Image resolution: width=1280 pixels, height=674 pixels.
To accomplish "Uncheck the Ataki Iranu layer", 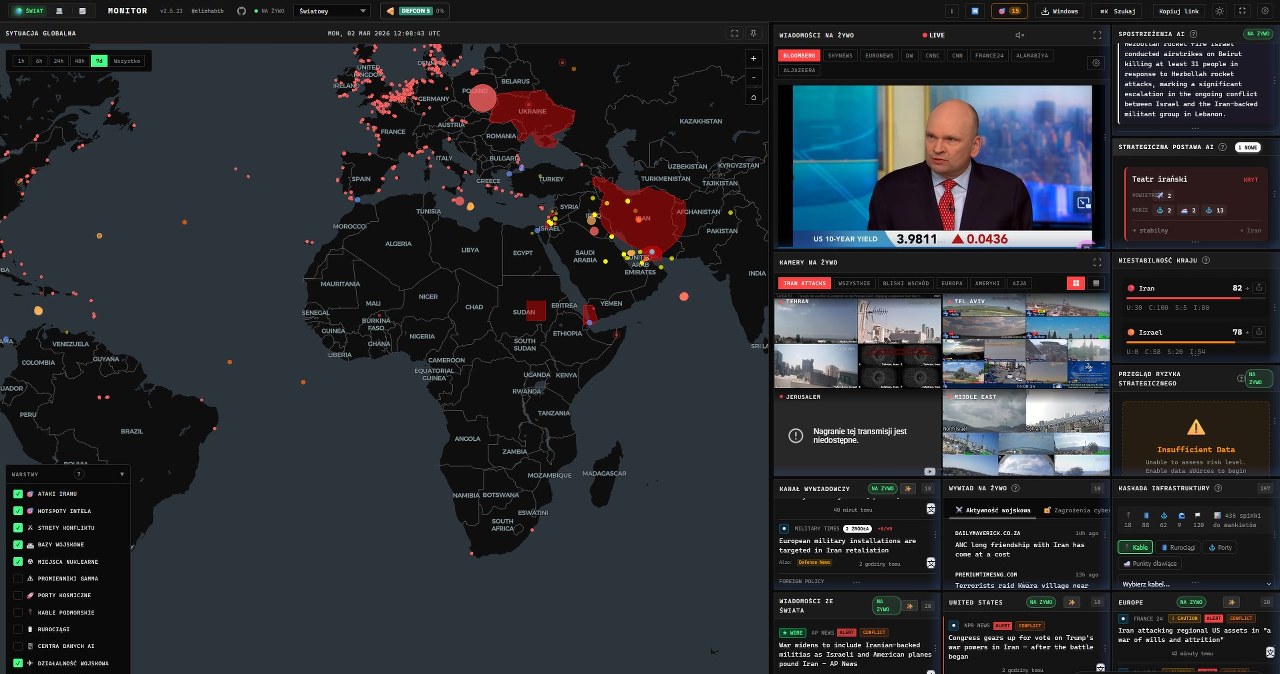I will [18, 494].
